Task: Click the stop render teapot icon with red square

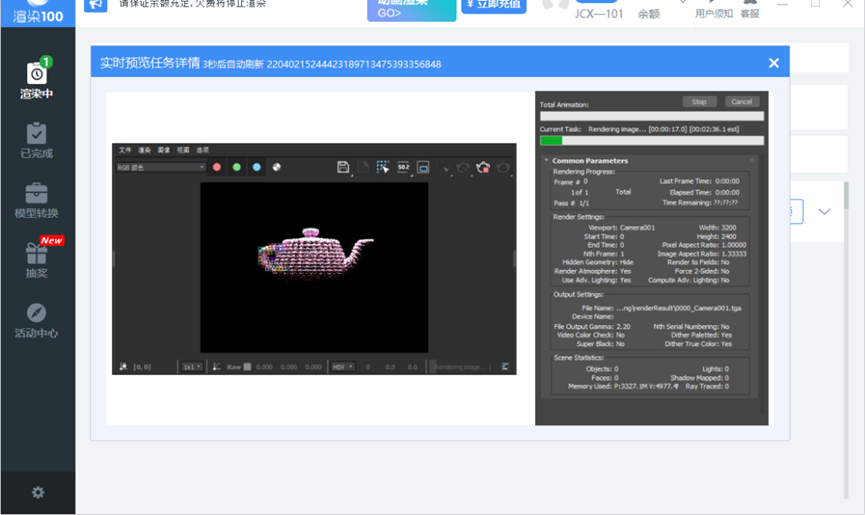Action: point(483,167)
